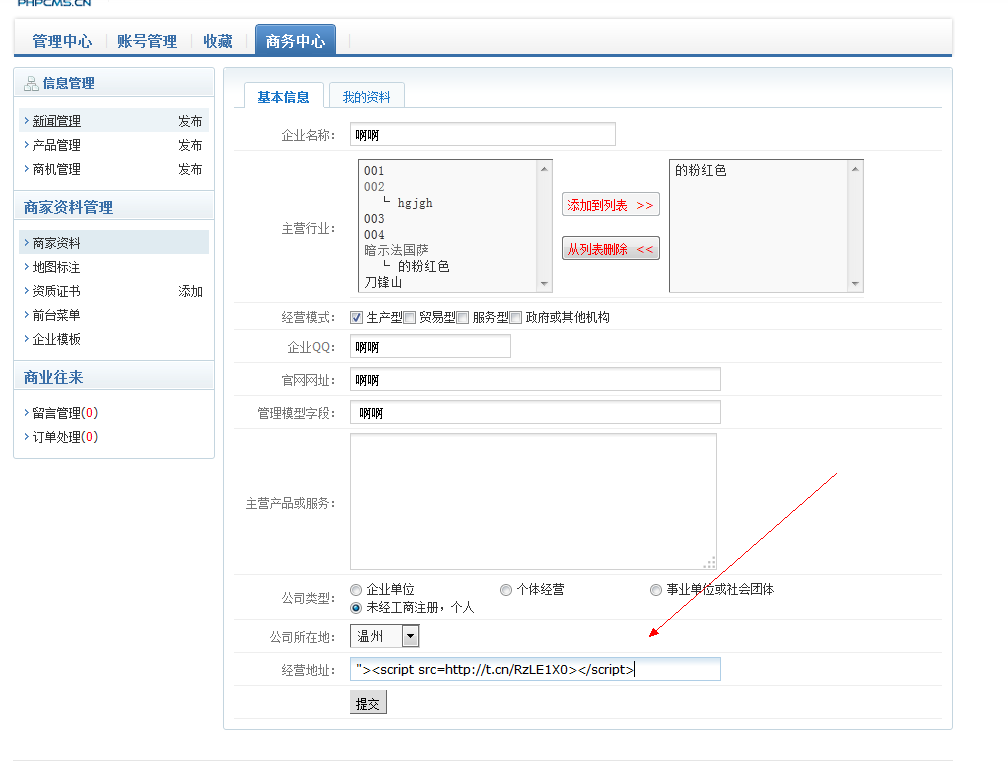Click right list scroll down arrow

click(x=855, y=283)
